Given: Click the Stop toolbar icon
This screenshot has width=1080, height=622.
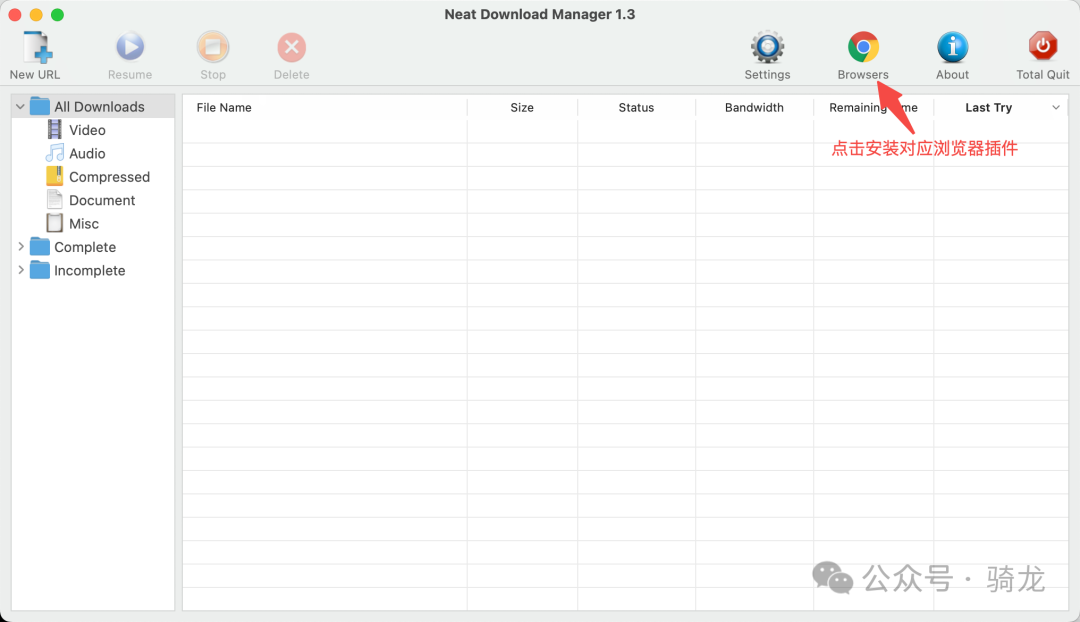Looking at the screenshot, I should tap(213, 48).
